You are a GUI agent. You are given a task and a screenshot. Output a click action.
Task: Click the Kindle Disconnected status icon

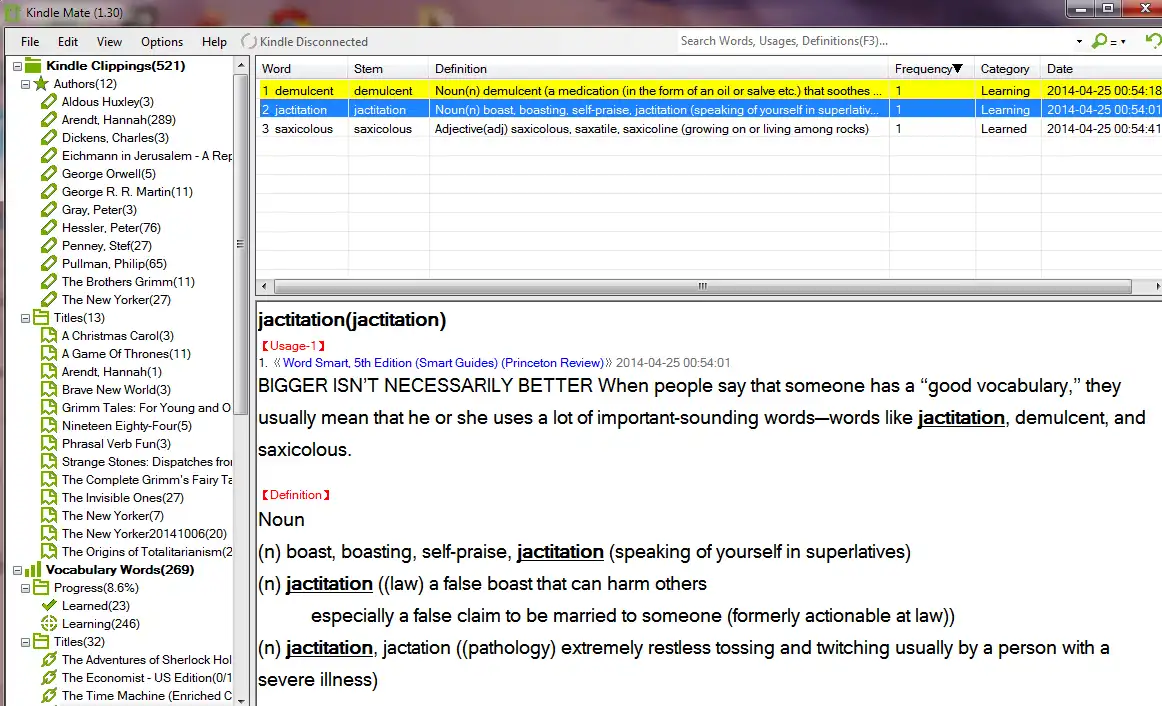click(x=249, y=41)
